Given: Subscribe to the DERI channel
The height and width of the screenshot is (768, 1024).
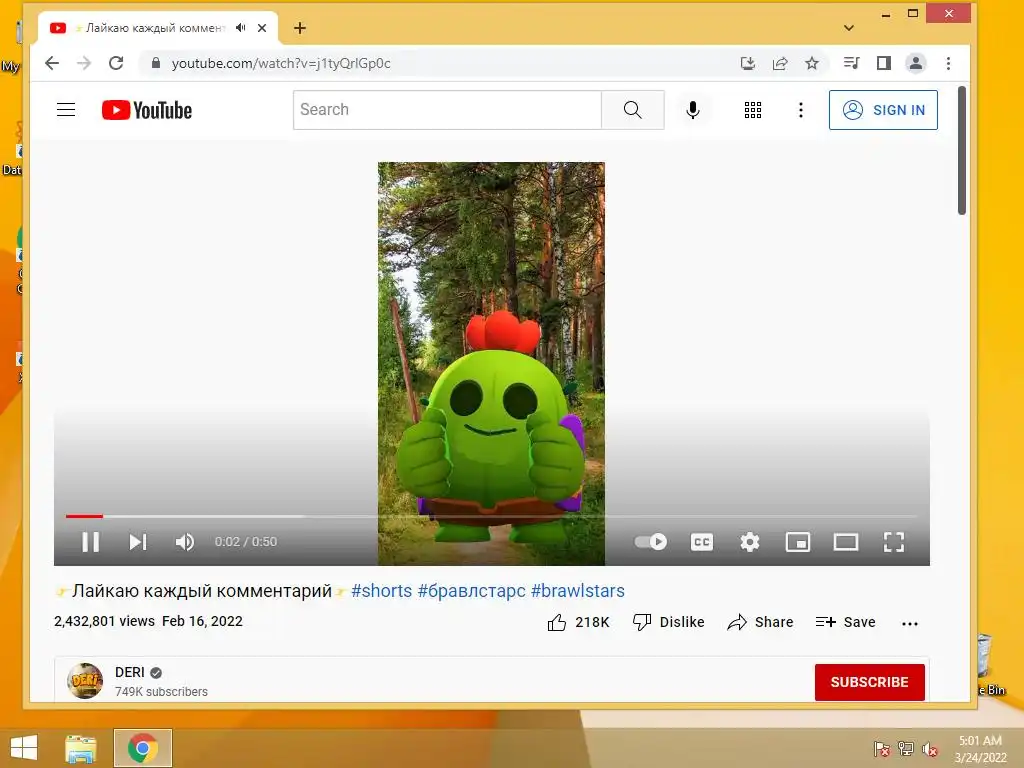Looking at the screenshot, I should click(x=869, y=682).
